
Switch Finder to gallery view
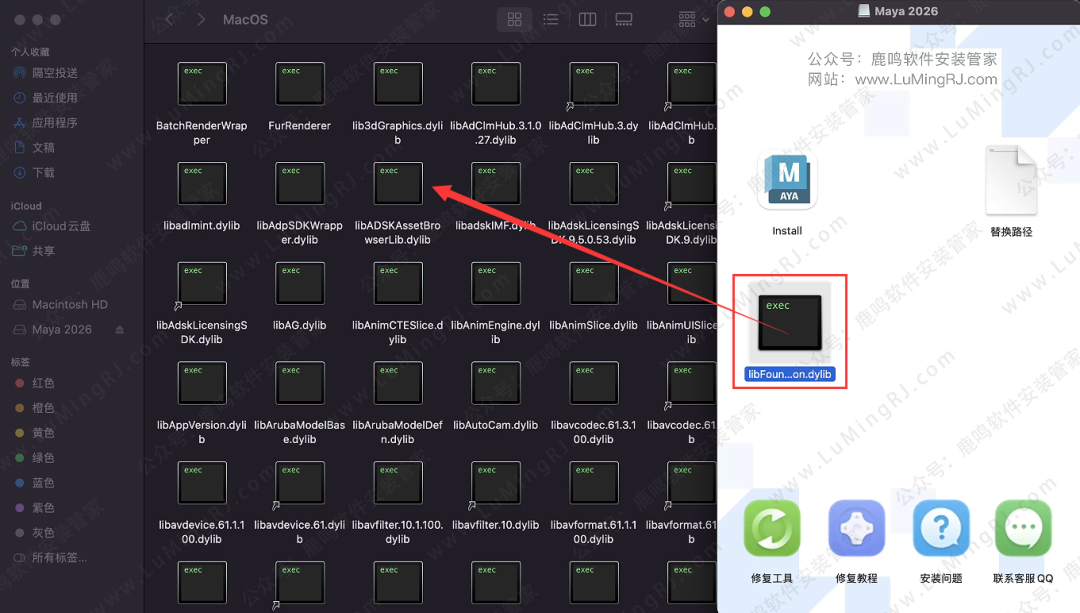(624, 19)
